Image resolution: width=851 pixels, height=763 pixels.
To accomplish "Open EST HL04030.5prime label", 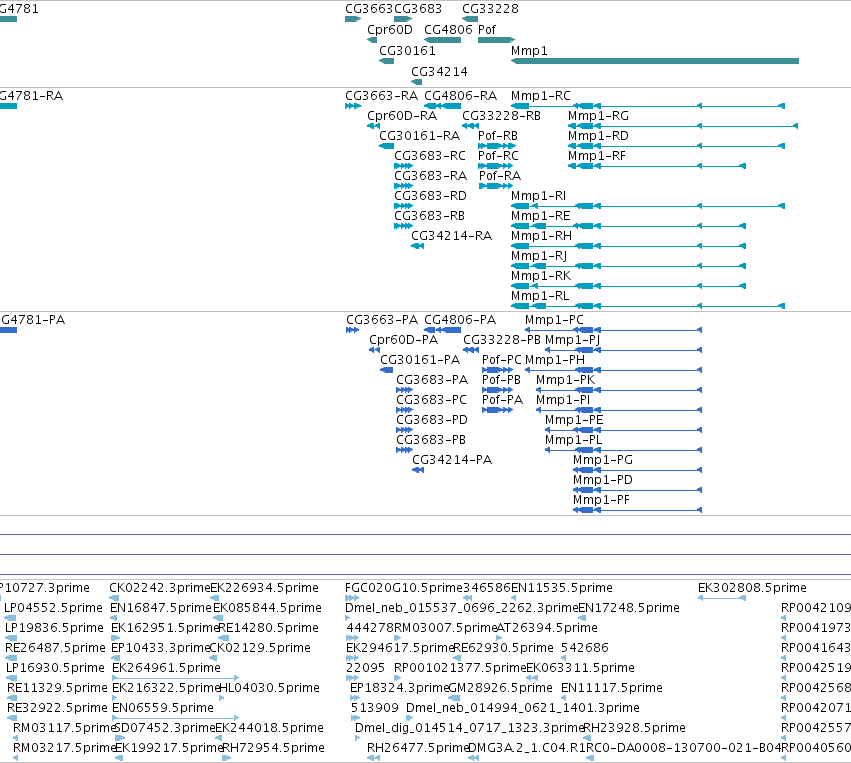I will 269,688.
